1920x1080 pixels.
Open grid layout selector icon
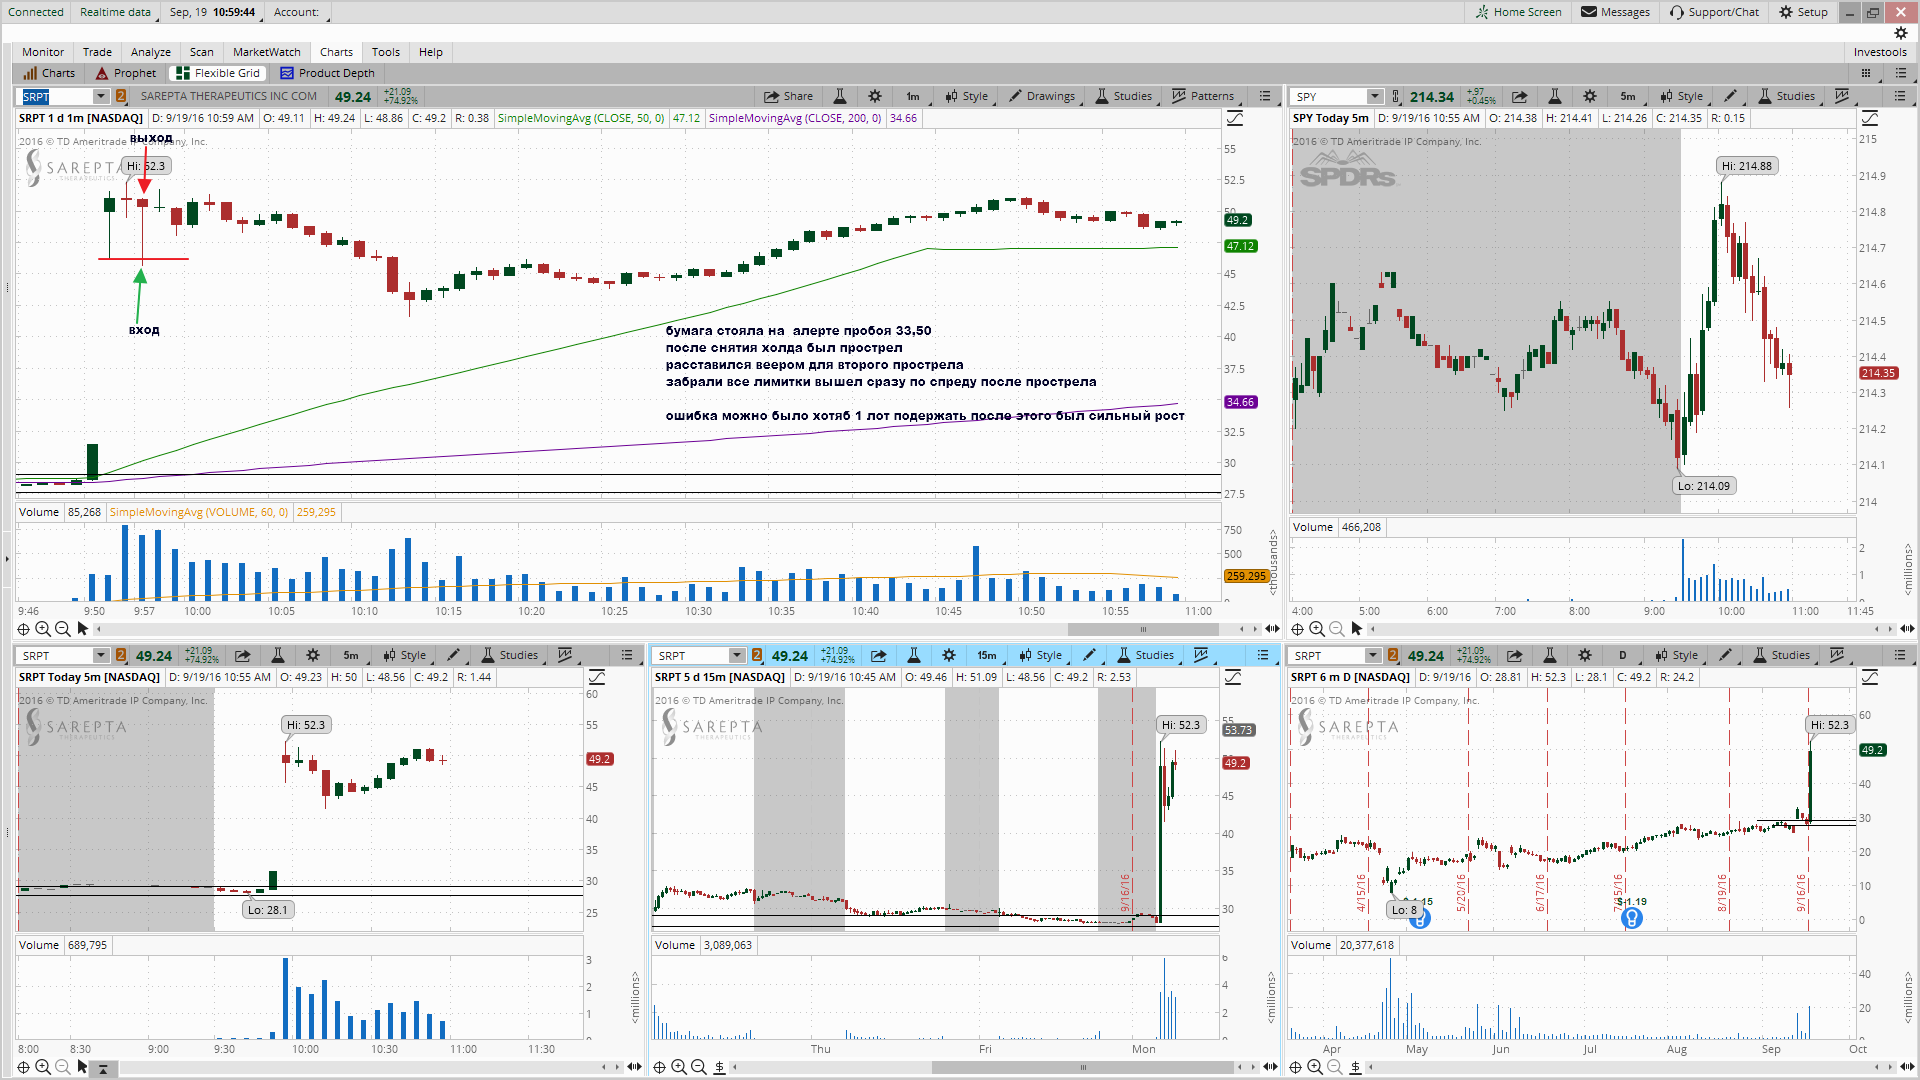coord(1866,73)
